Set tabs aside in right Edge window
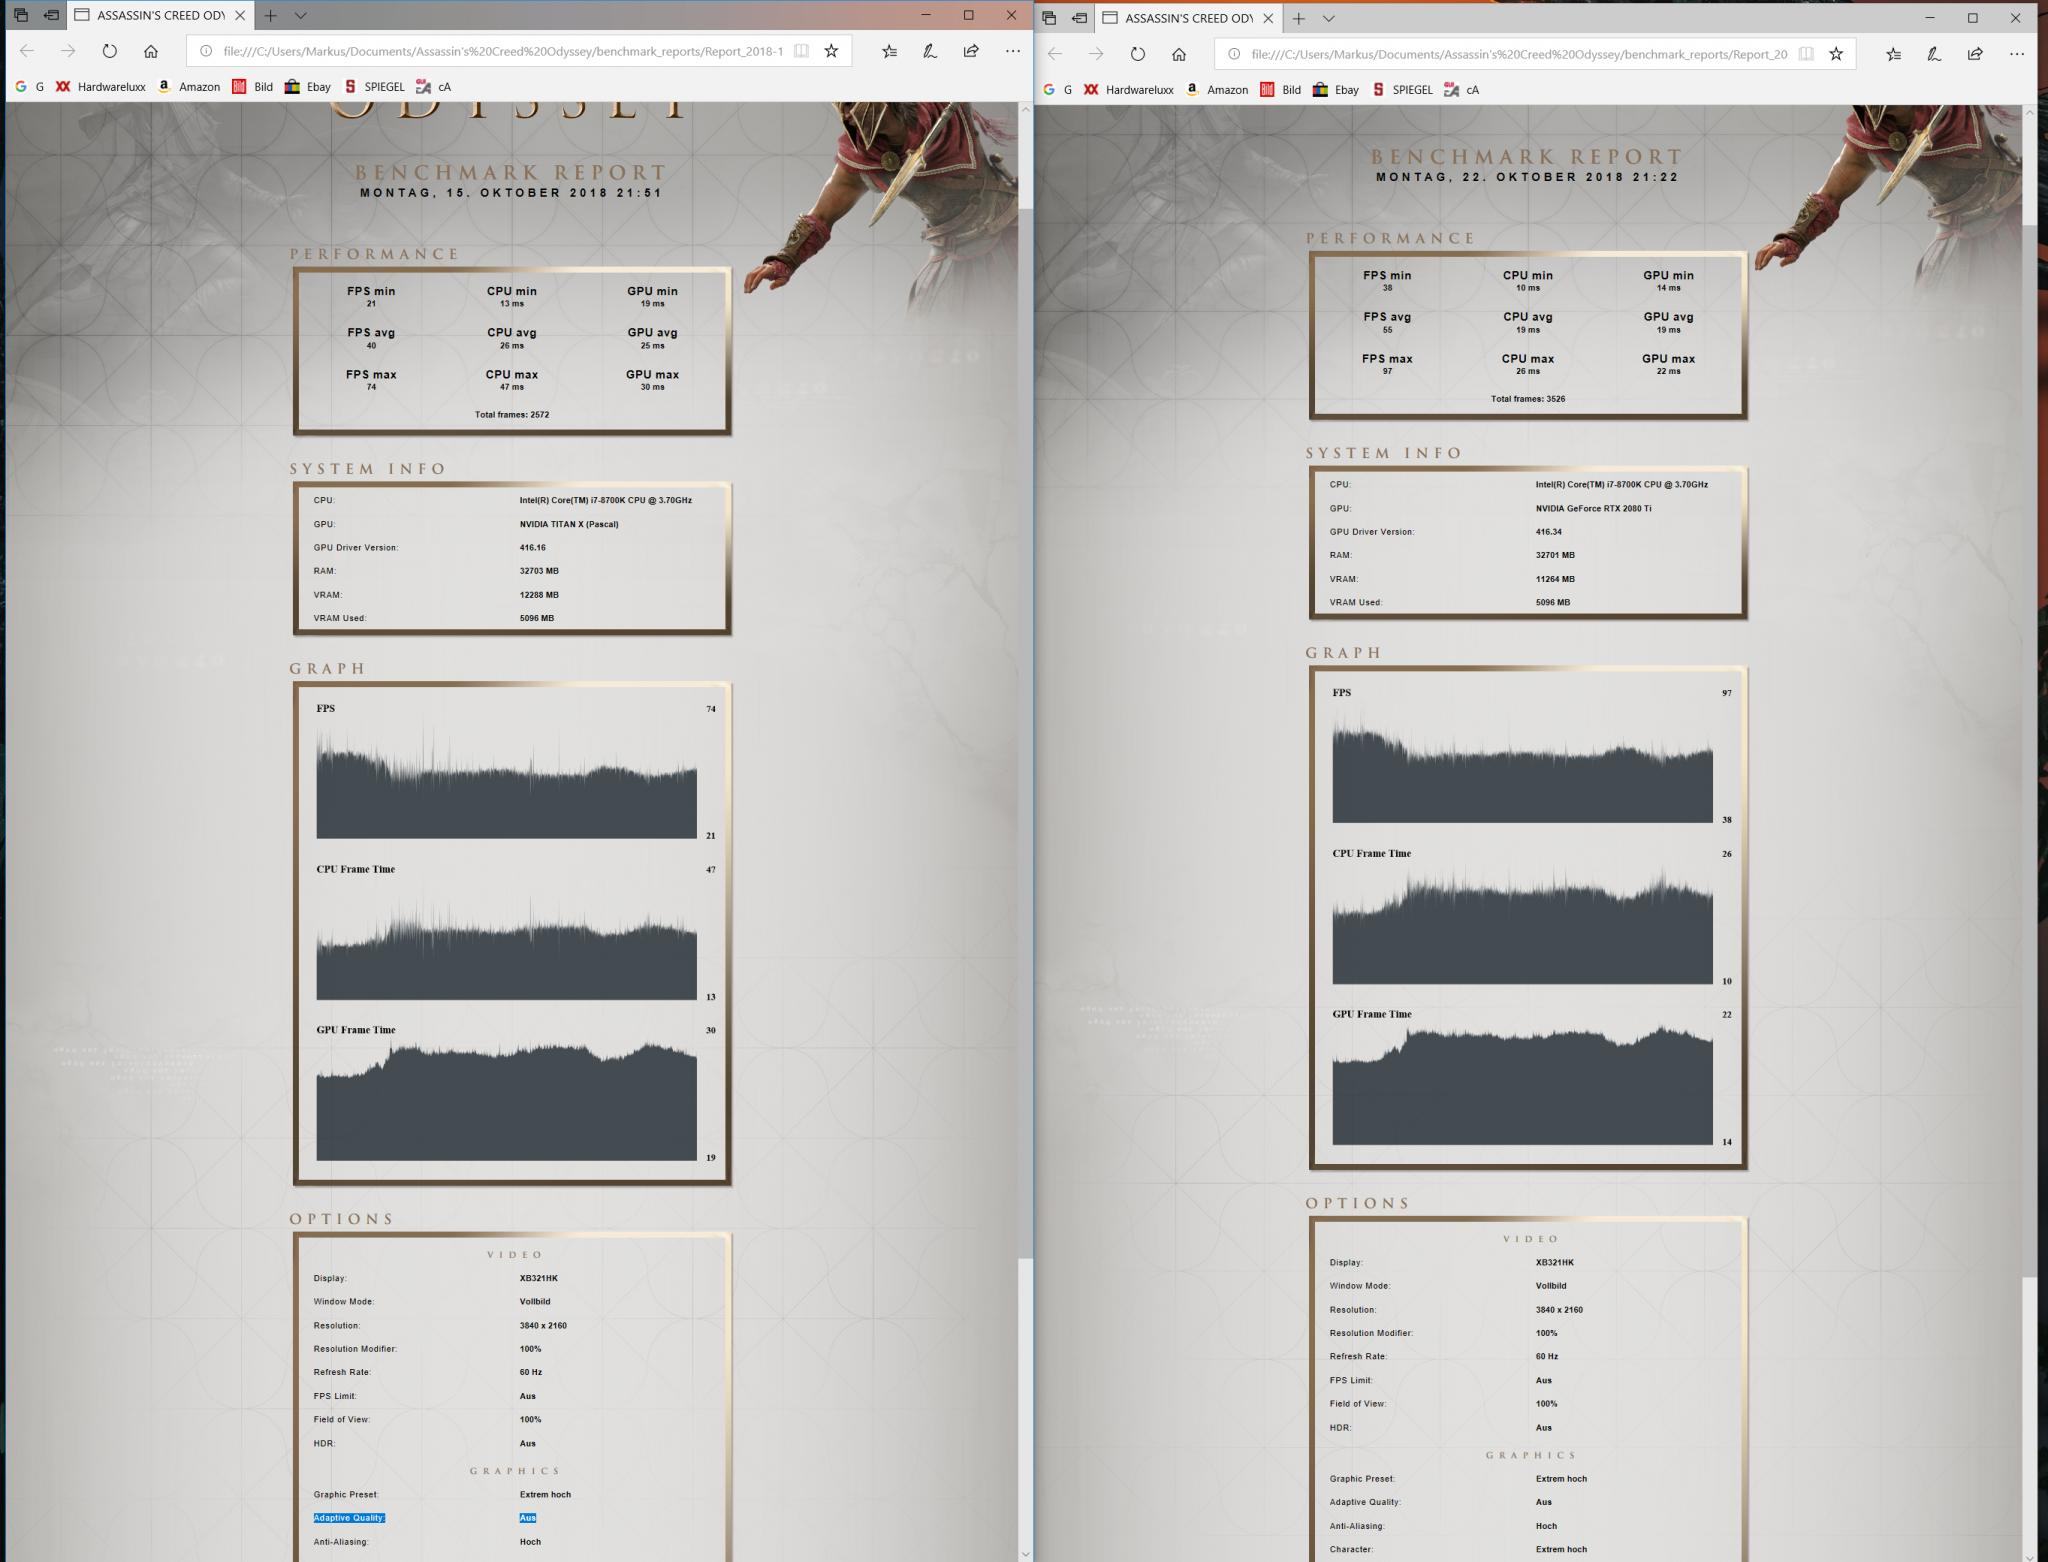The width and height of the screenshot is (2048, 1562). pos(1079,18)
